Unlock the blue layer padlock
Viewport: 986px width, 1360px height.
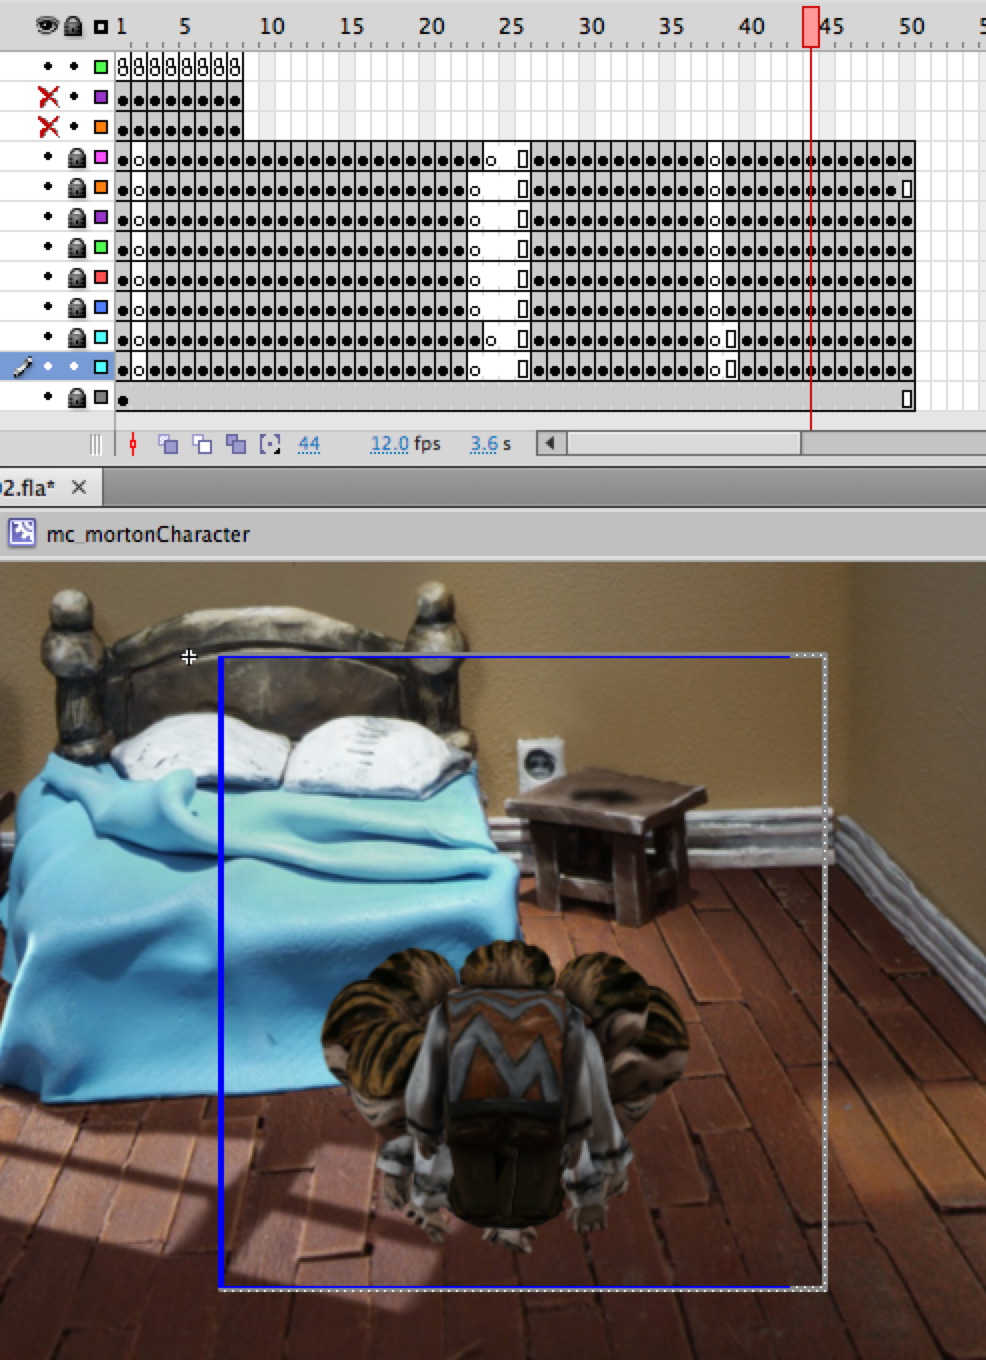pyautogui.click(x=75, y=308)
